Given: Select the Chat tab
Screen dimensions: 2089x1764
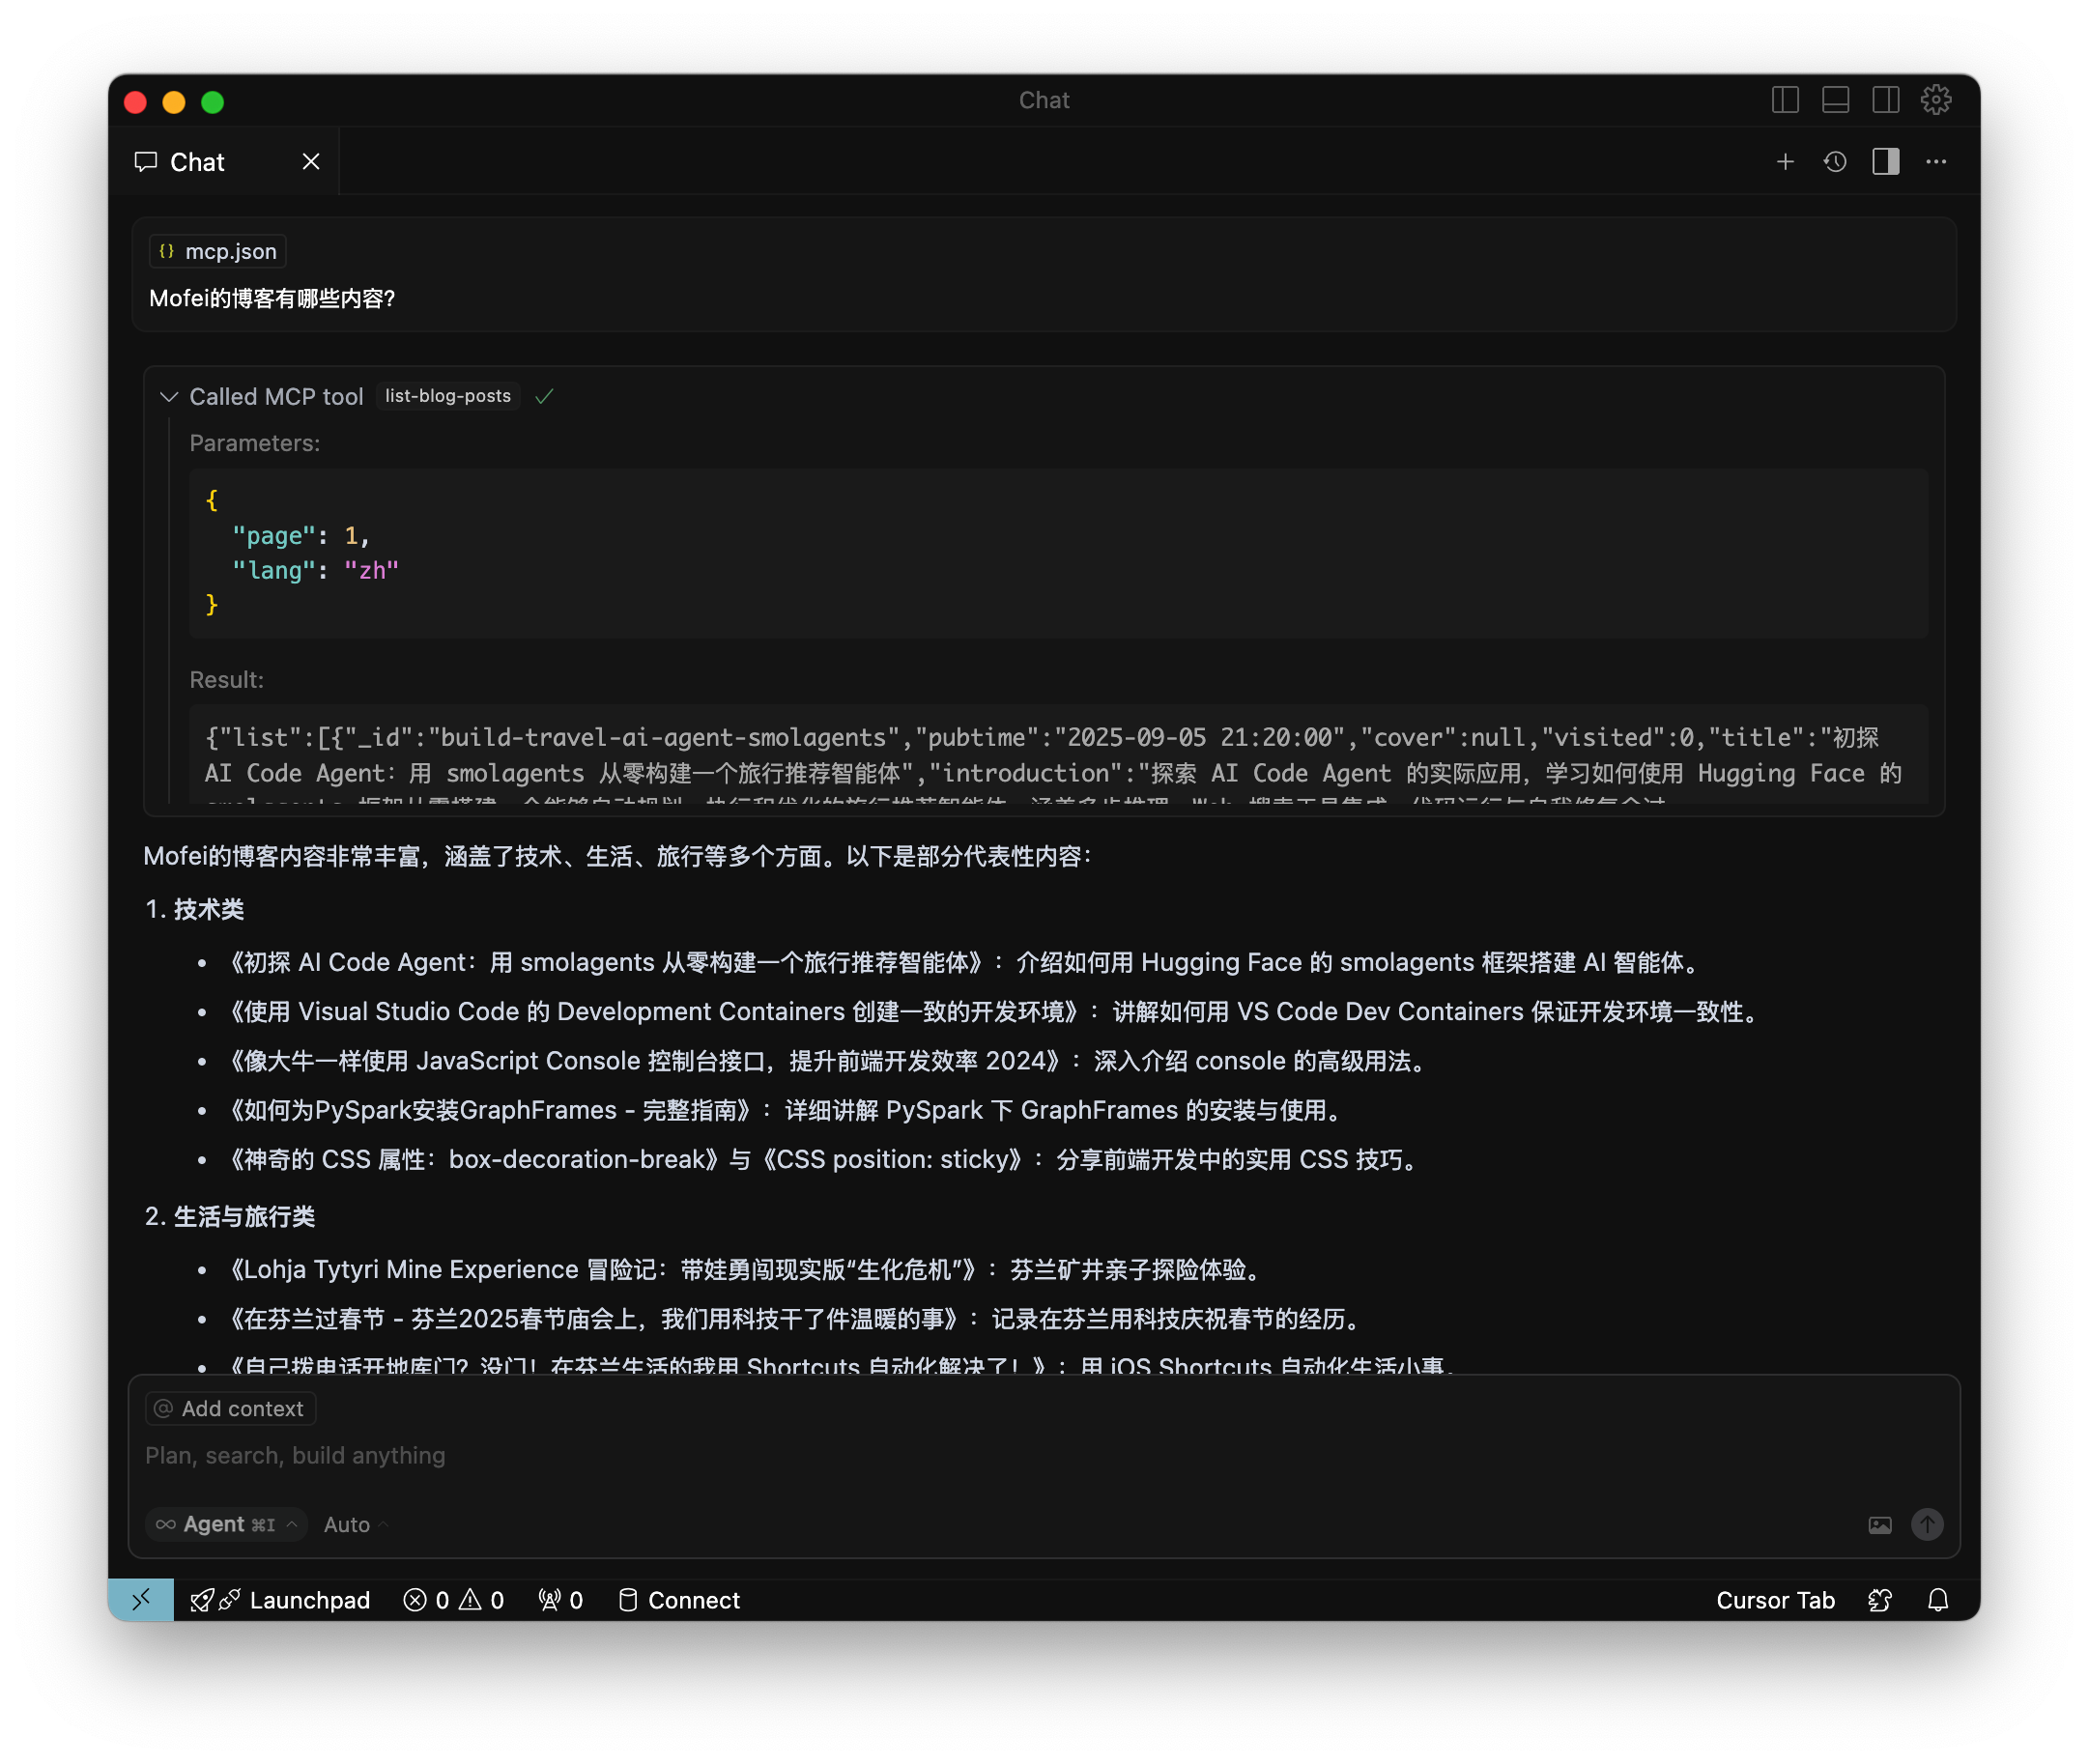Looking at the screenshot, I should pyautogui.click(x=224, y=162).
